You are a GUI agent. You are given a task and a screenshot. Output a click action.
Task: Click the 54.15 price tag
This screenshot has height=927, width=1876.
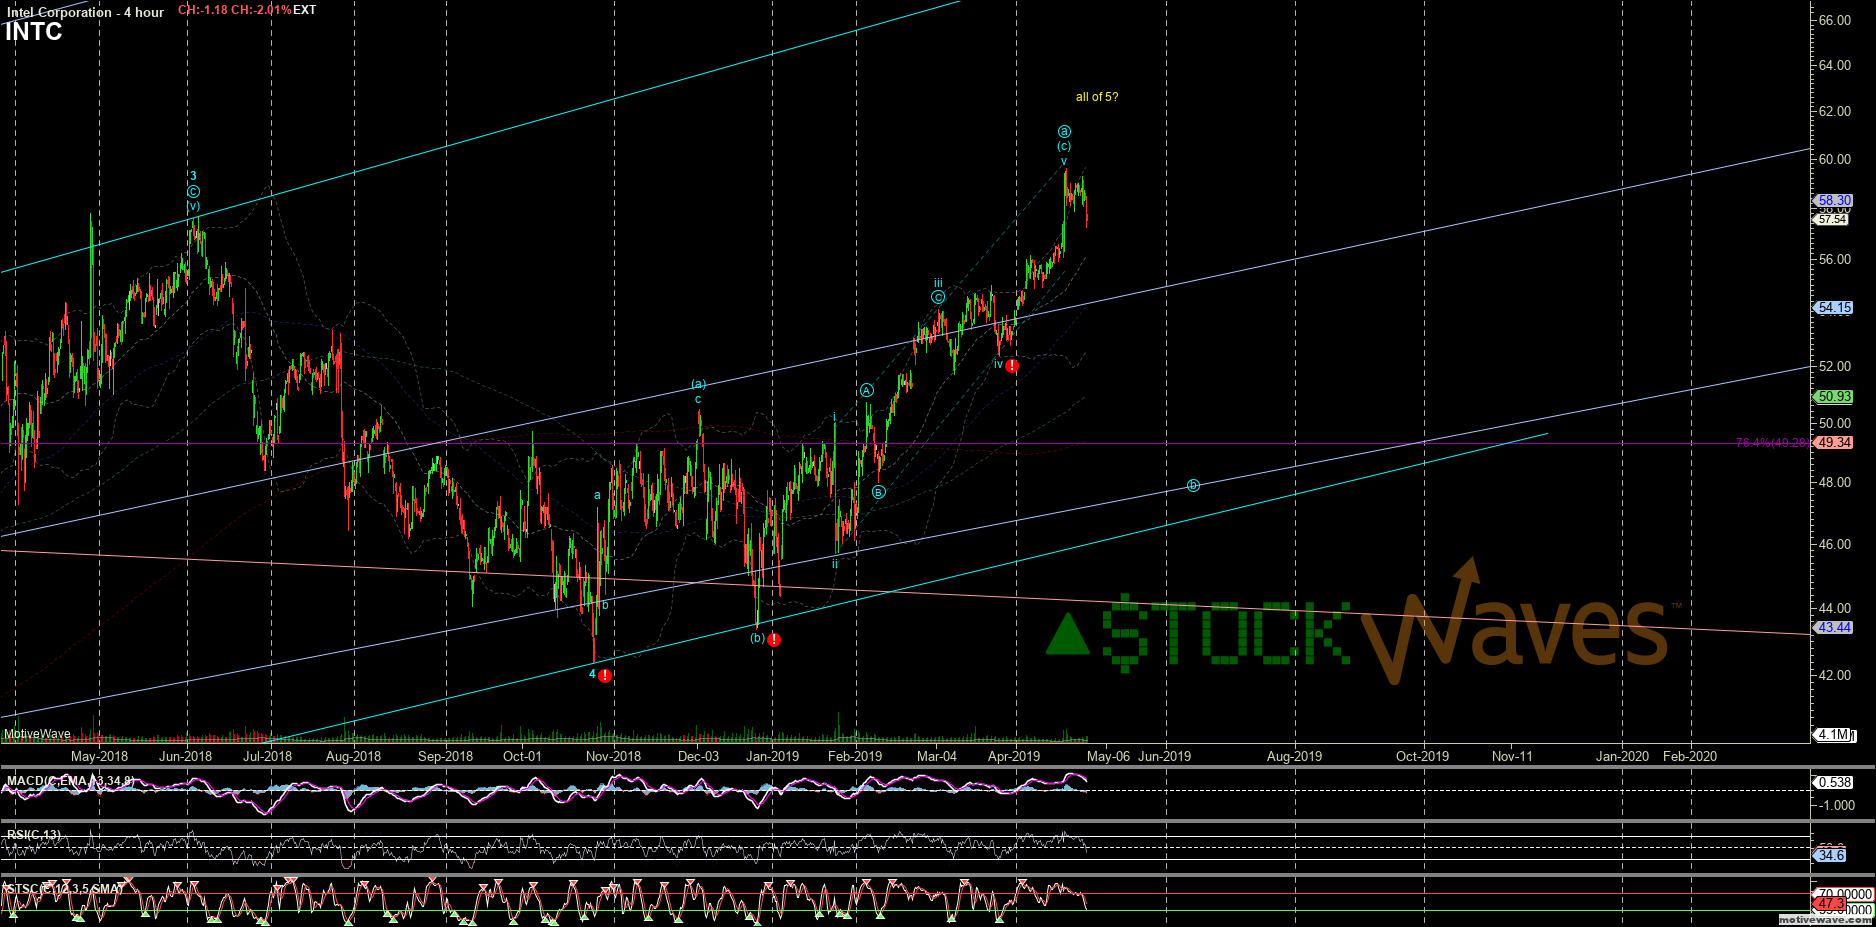pyautogui.click(x=1835, y=308)
